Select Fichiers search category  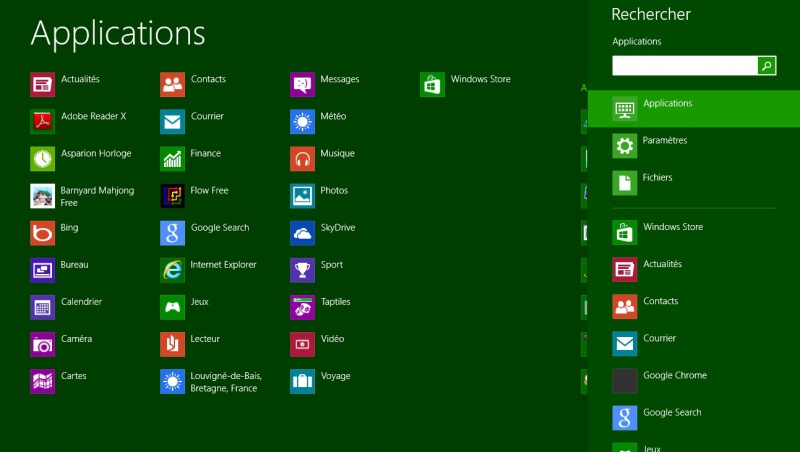(694, 183)
